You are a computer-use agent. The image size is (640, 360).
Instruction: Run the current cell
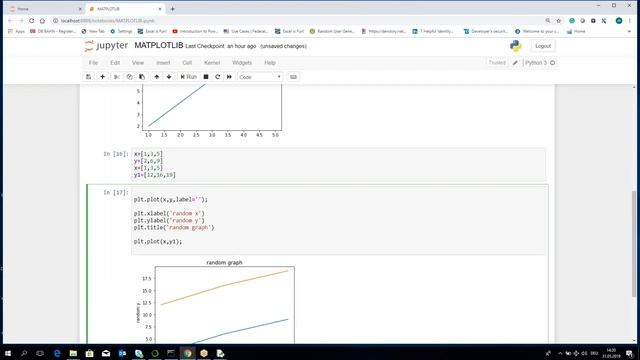pos(188,77)
